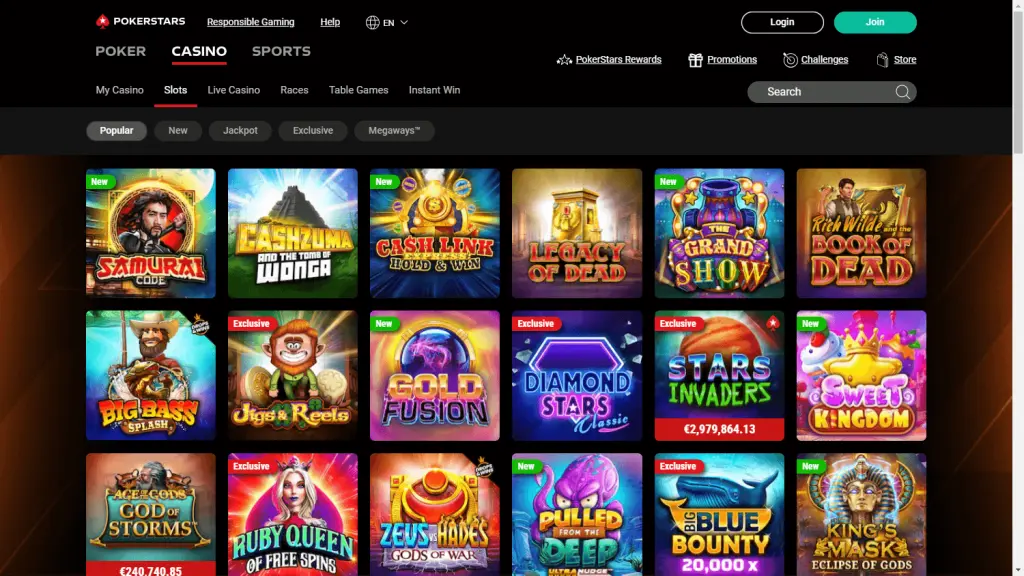Open the Responsible Gaming link

click(251, 22)
